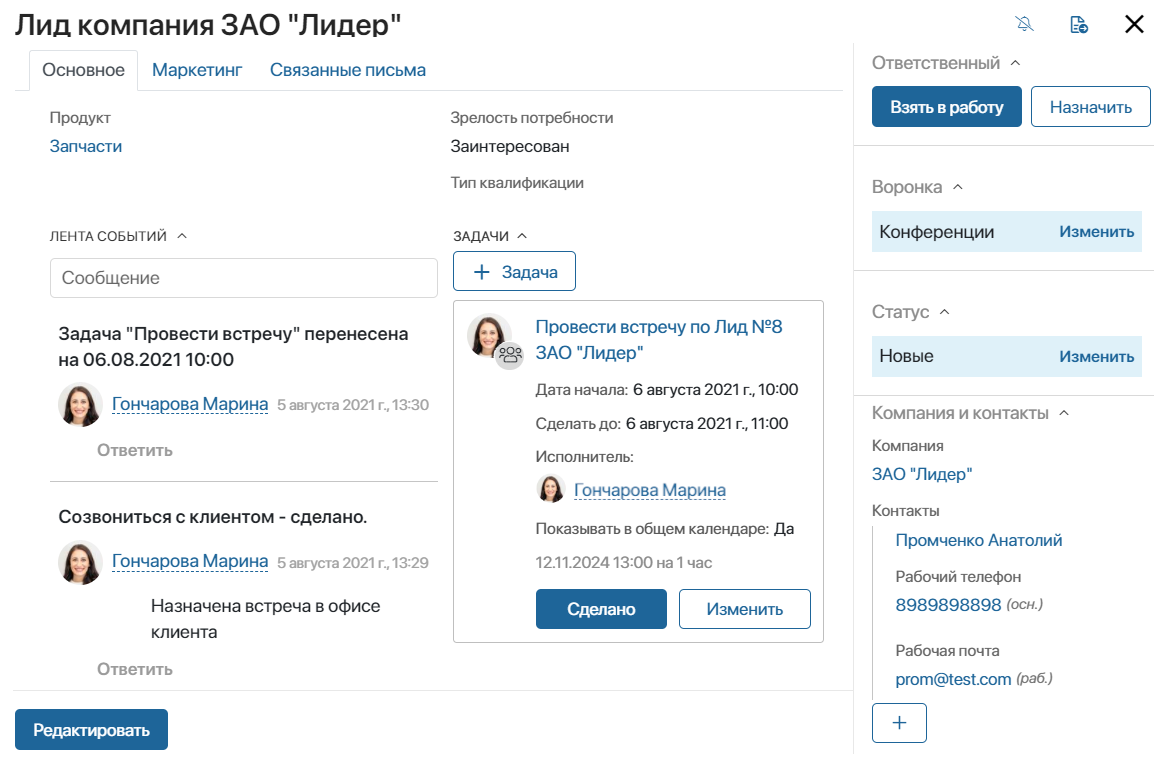Click the Взять в работу button
The width and height of the screenshot is (1165, 764).
point(947,107)
